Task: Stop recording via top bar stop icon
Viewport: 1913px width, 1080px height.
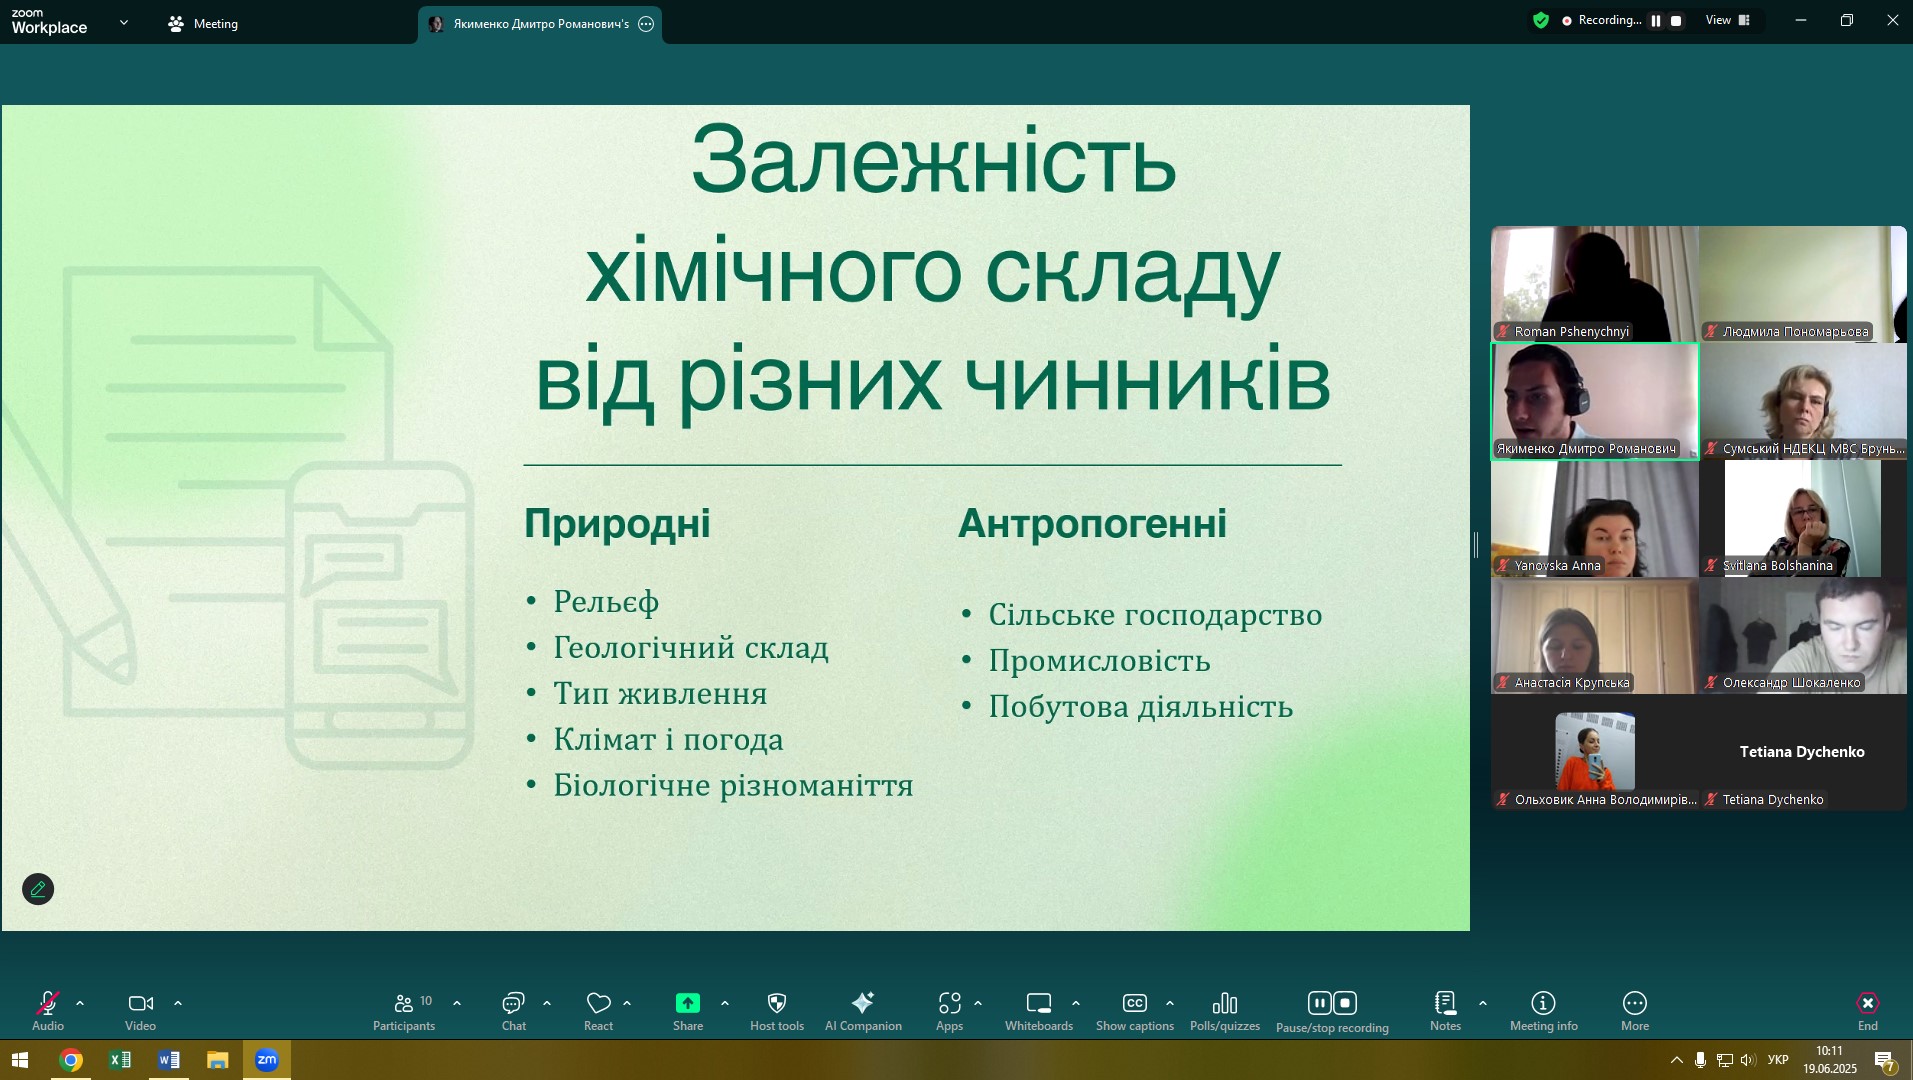Action: click(x=1677, y=20)
